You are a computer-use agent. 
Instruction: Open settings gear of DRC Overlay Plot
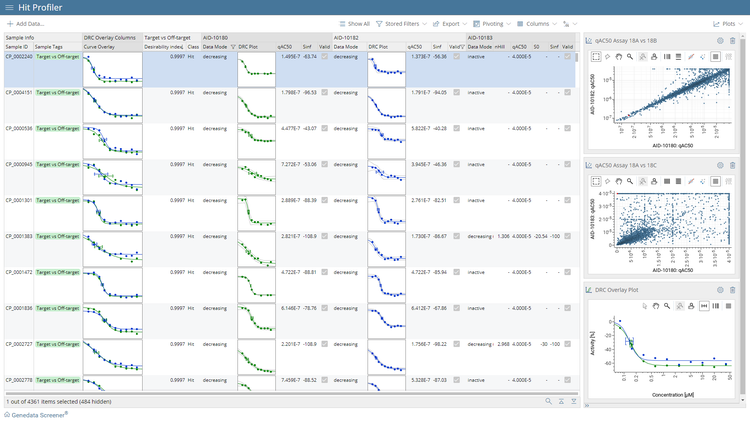pyautogui.click(x=720, y=290)
